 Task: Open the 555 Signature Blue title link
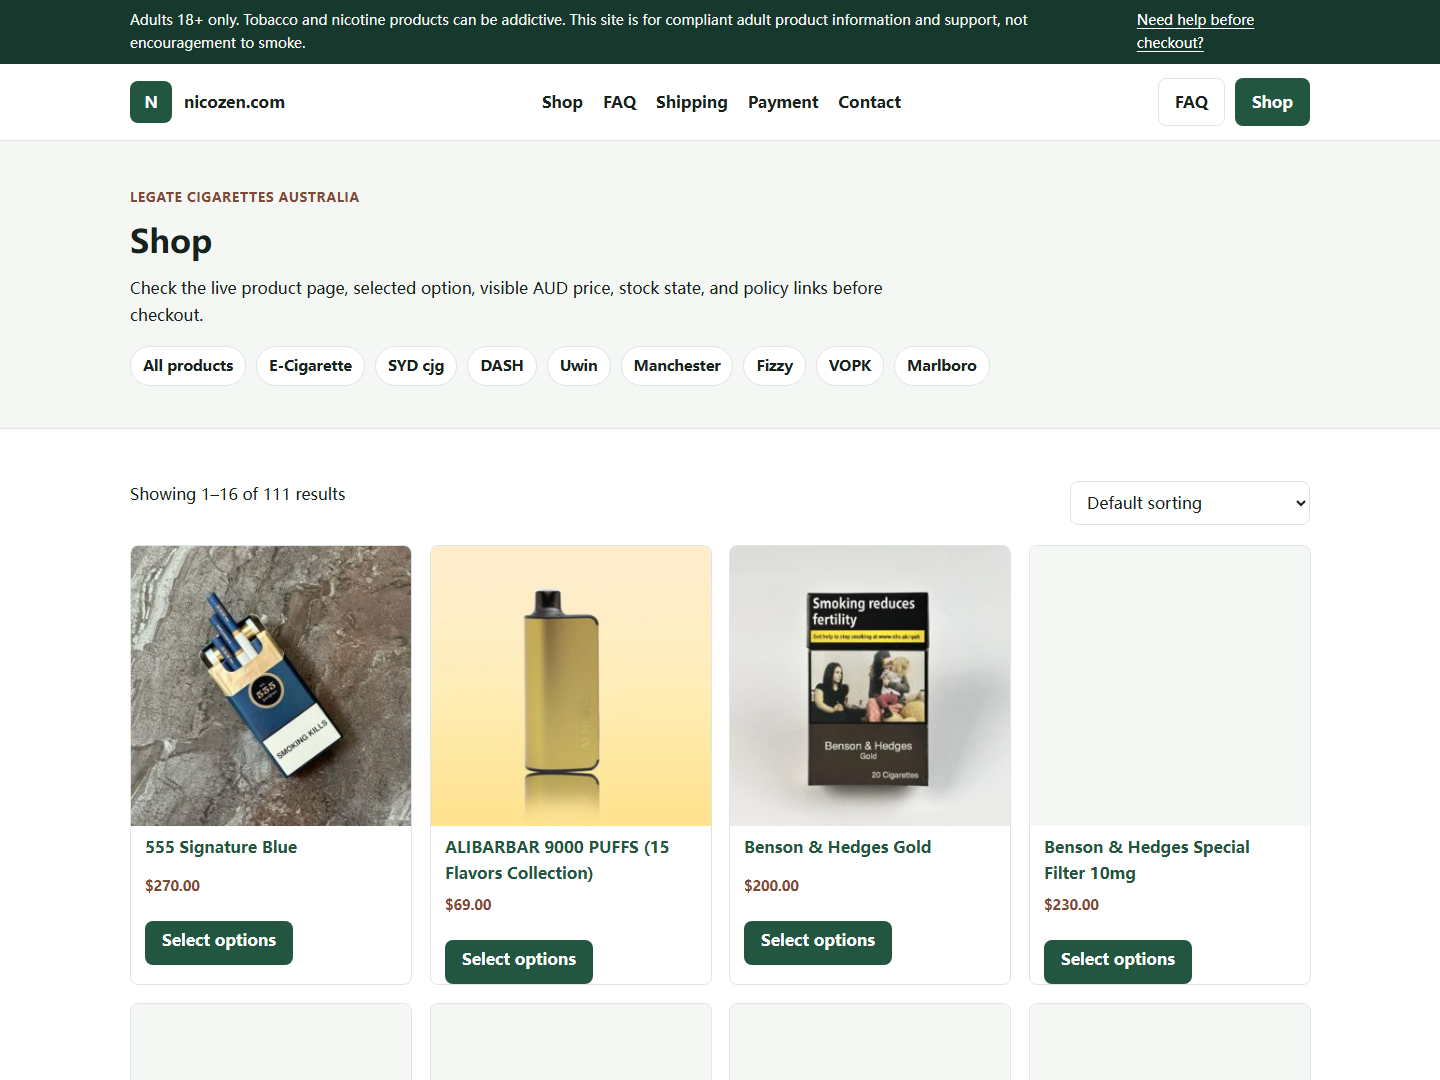[x=221, y=847]
